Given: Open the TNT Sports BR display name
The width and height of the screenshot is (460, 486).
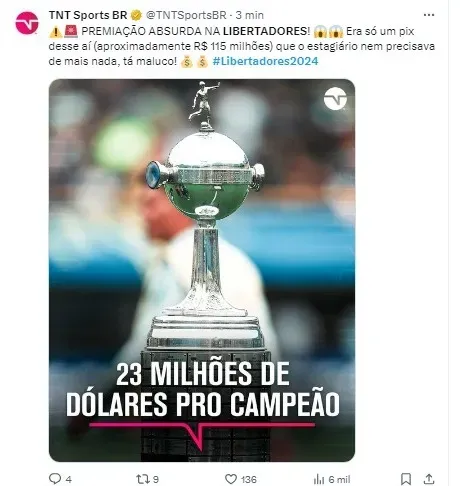Looking at the screenshot, I should pos(88,15).
